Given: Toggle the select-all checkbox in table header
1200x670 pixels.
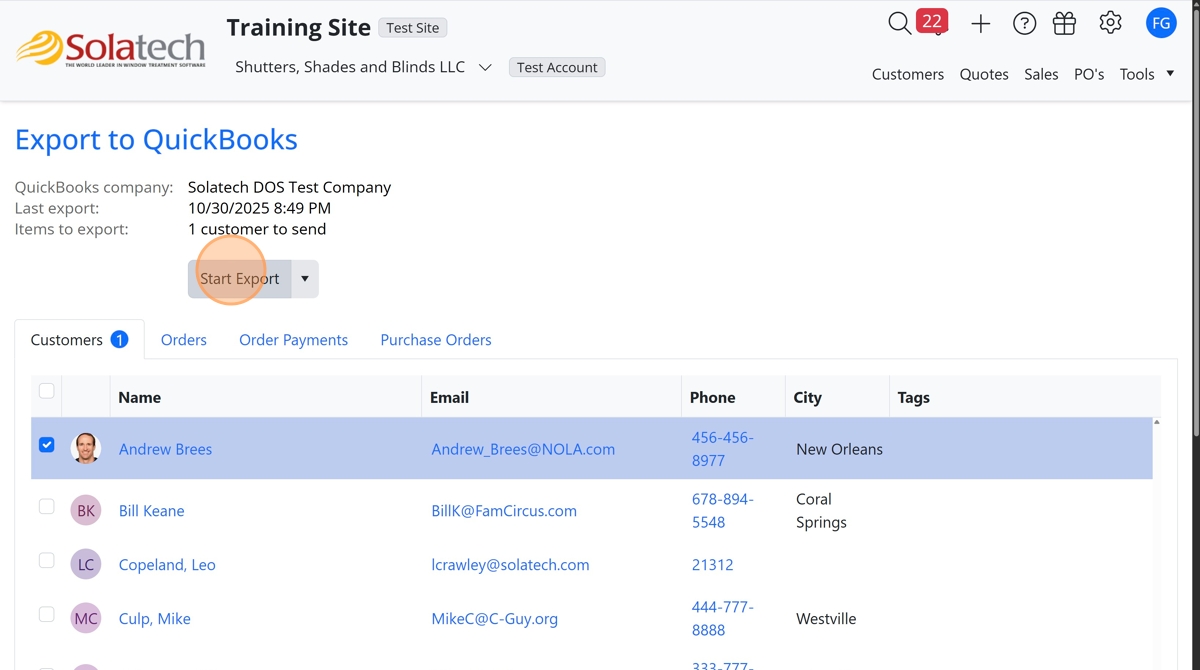Looking at the screenshot, I should coord(46,391).
